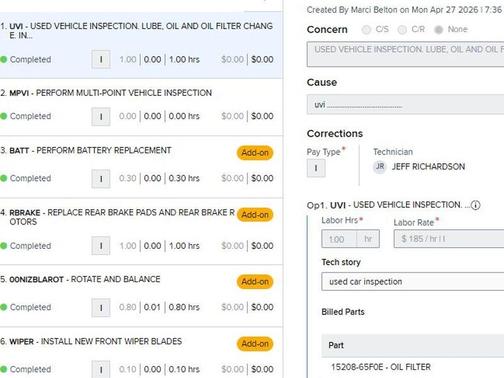Click the Labor Hrs 1.00 field
Screen dimensions: 504x378
[350, 239]
